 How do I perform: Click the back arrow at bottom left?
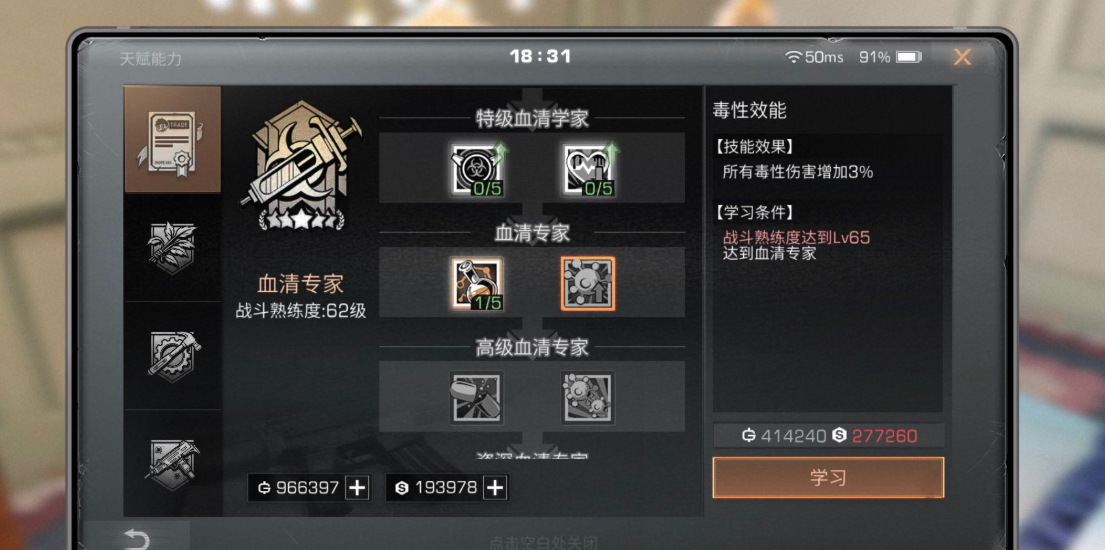(136, 540)
